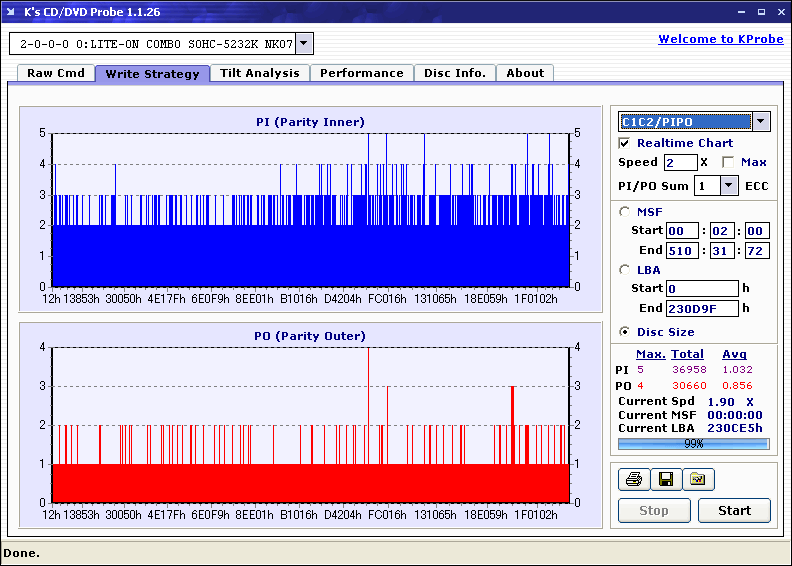The width and height of the screenshot is (792, 566).
Task: Expand the C1C2/PIPO test type dropdown
Action: click(761, 122)
